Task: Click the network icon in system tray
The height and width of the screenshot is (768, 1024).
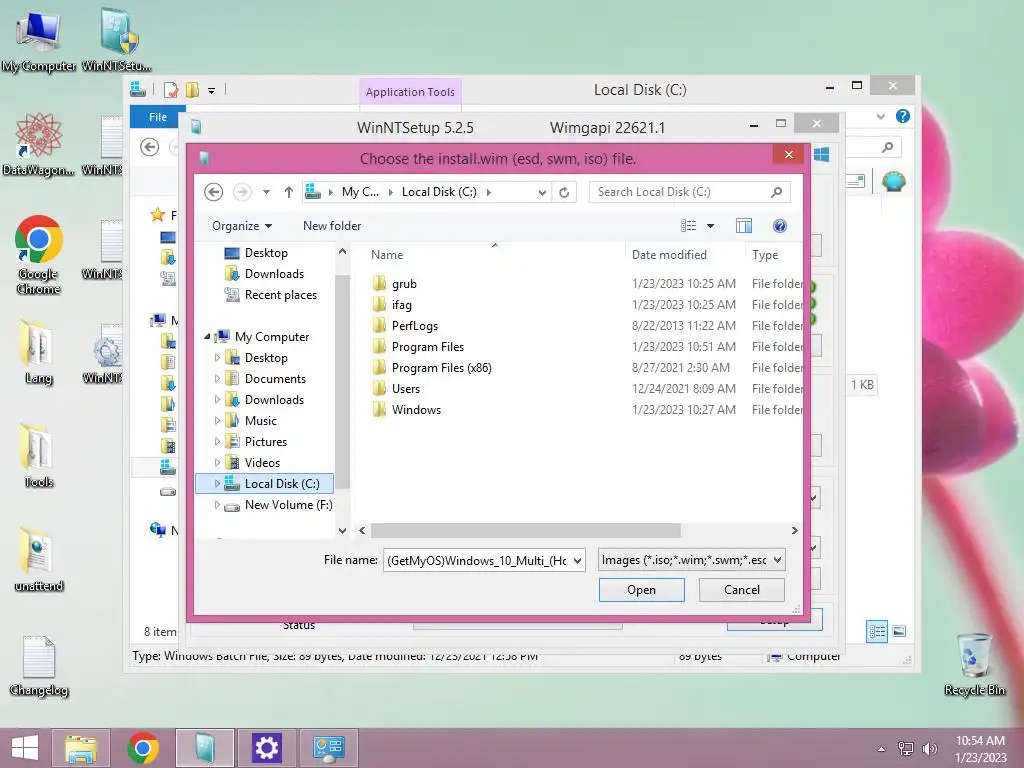Action: [x=906, y=749]
